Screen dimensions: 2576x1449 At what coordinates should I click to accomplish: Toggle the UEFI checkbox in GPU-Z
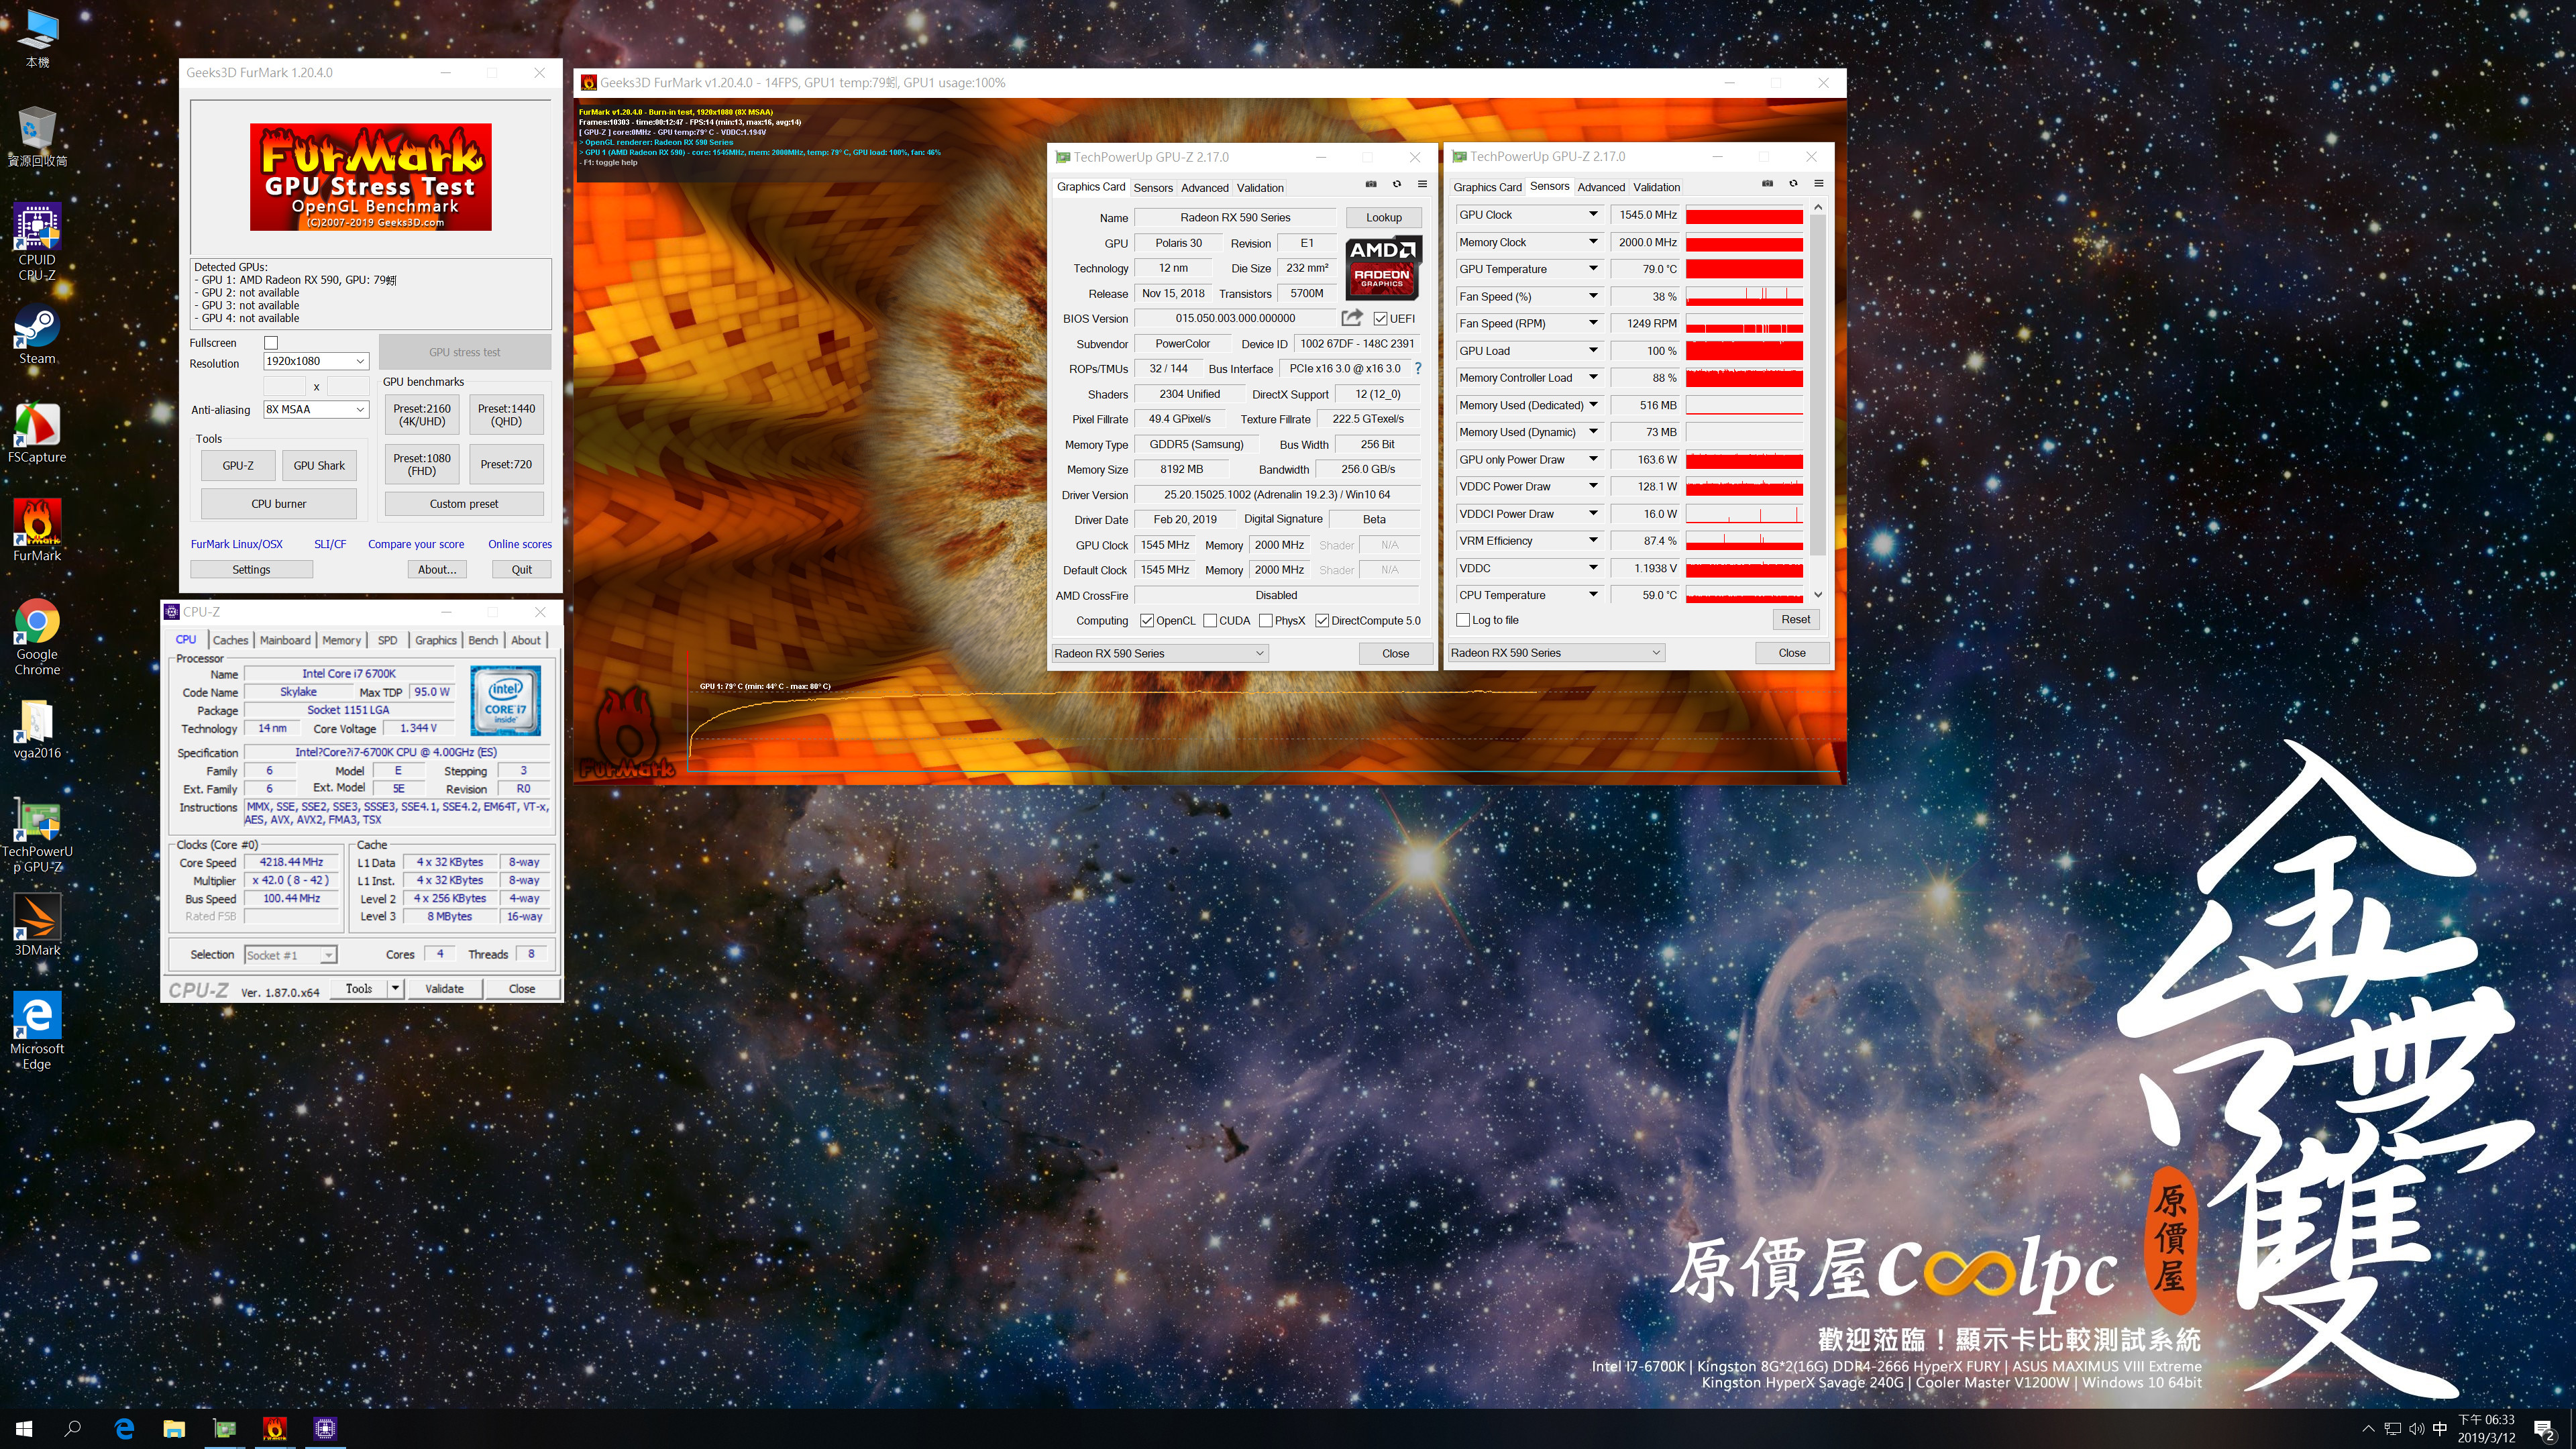point(1381,318)
